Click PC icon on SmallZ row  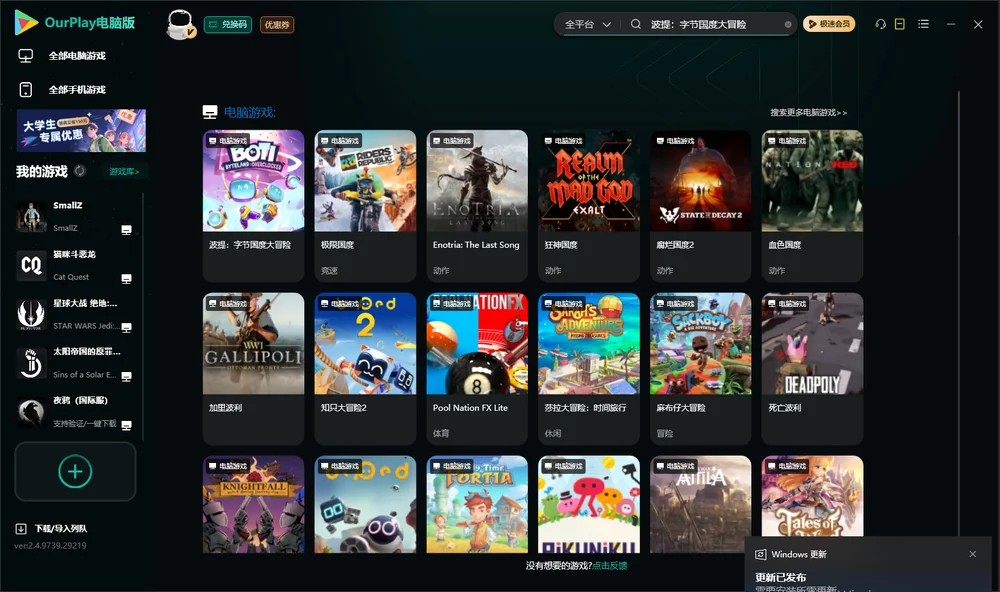(x=126, y=230)
